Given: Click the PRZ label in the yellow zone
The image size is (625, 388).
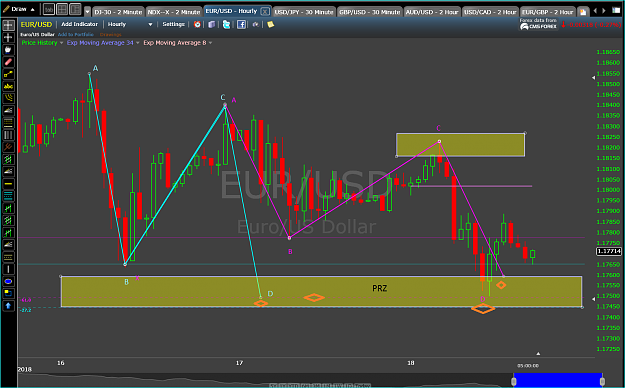Looking at the screenshot, I should point(379,288).
